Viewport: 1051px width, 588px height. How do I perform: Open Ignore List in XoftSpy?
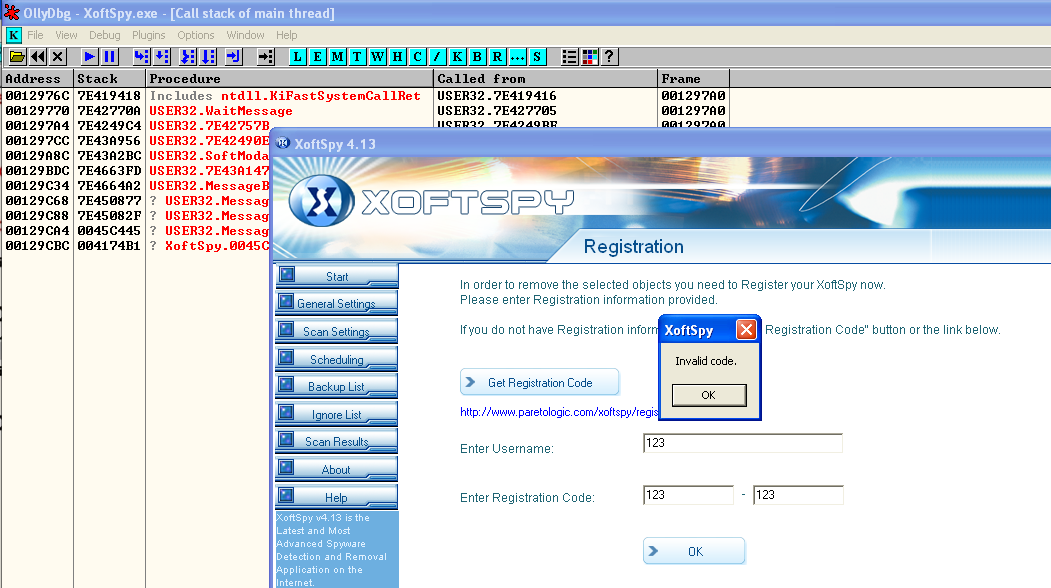336,415
